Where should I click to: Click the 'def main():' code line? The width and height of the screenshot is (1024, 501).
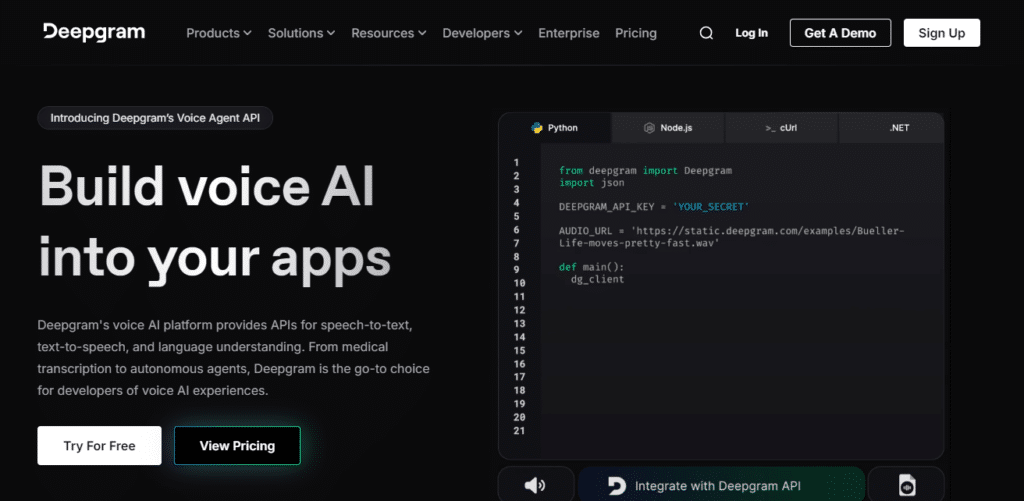591,267
